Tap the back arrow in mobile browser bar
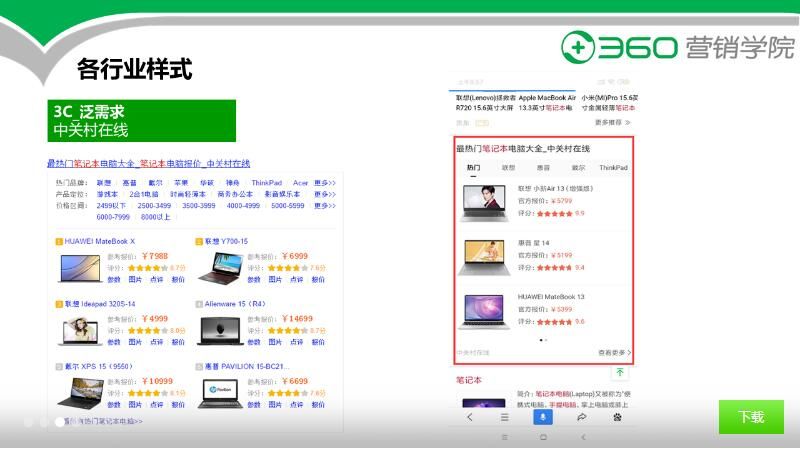Screen dimensions: 800x449 click(470, 417)
